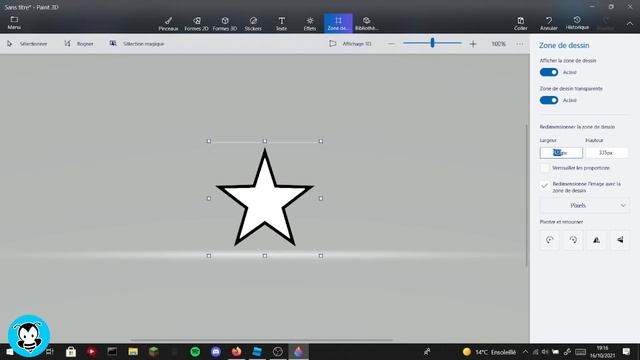Open the Stickers tool
This screenshot has width=640, height=360.
tap(253, 24)
